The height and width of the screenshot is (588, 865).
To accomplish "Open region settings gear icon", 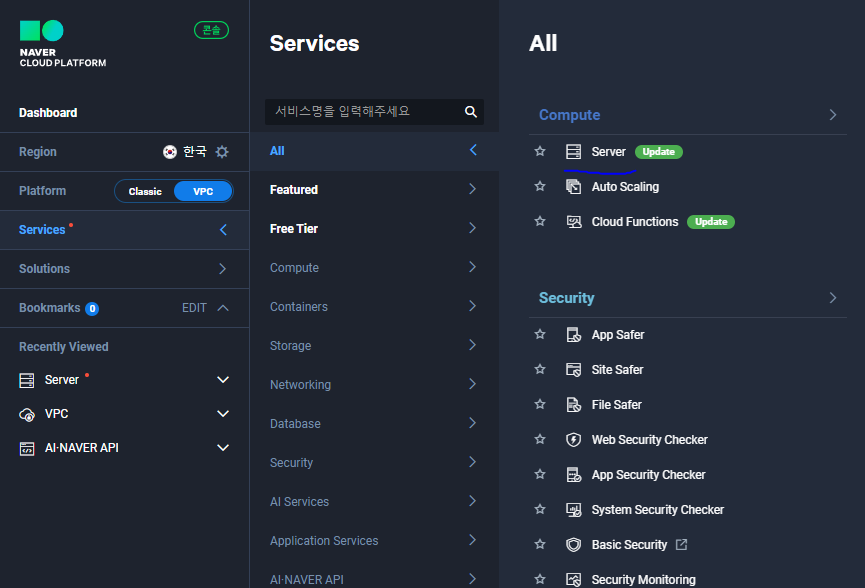I will pos(222,152).
